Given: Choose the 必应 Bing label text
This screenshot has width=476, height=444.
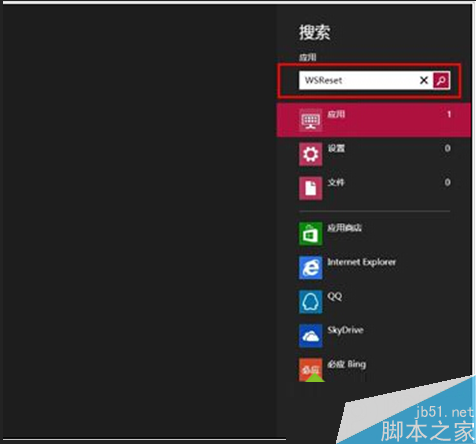Looking at the screenshot, I should (x=347, y=364).
